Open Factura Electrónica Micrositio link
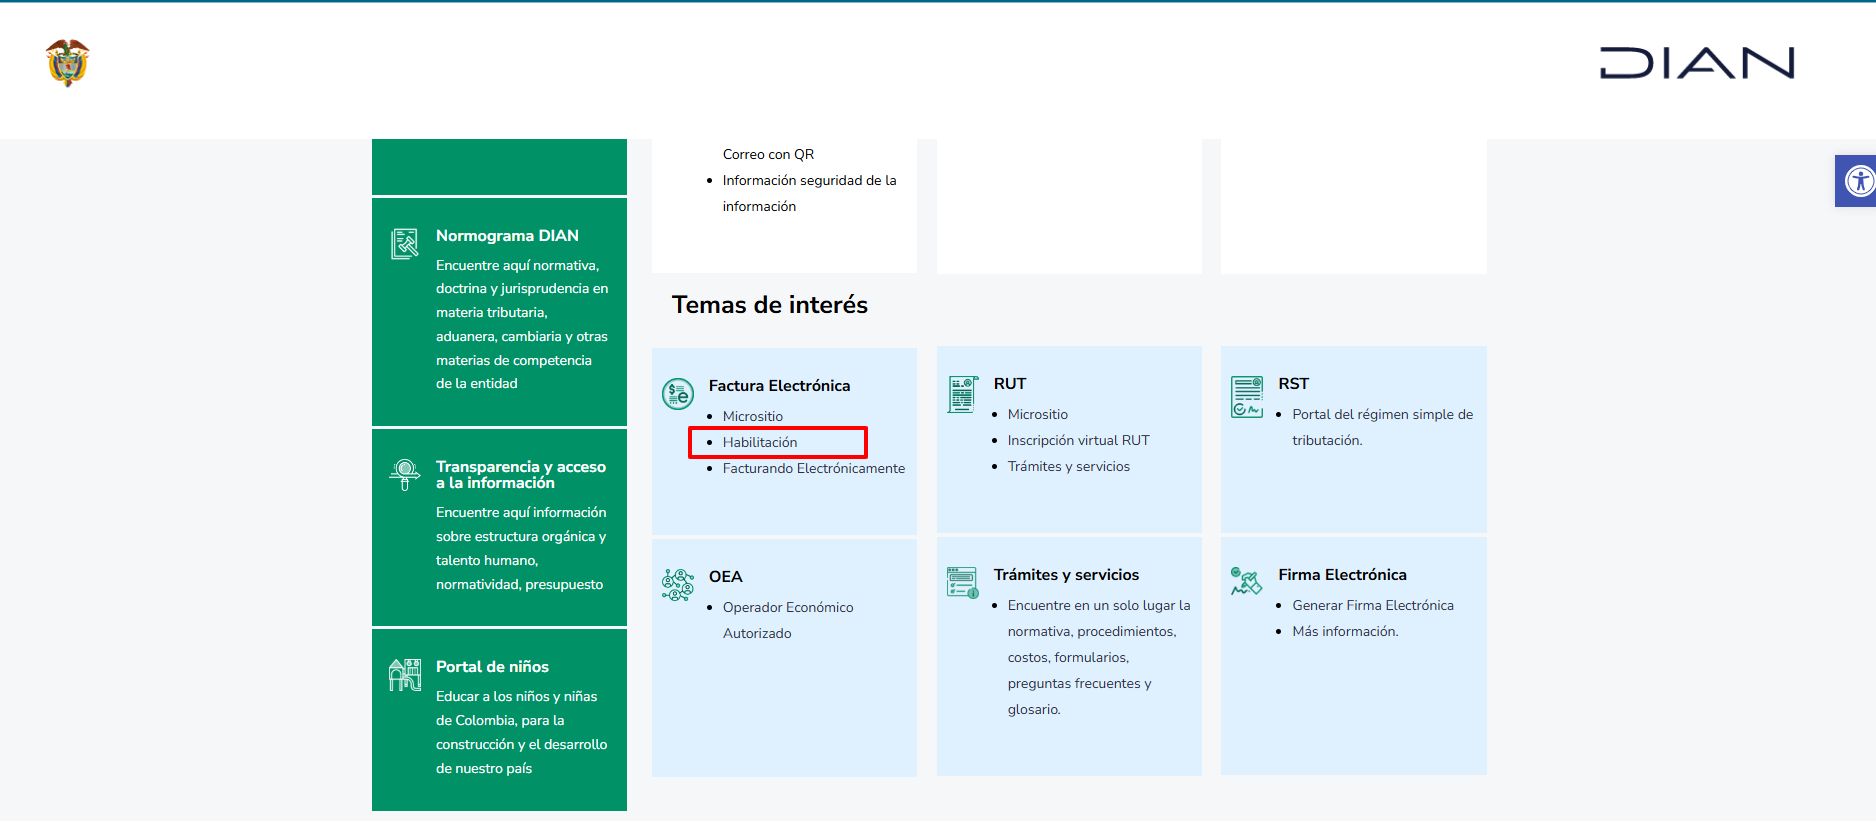The height and width of the screenshot is (821, 1876). [753, 417]
